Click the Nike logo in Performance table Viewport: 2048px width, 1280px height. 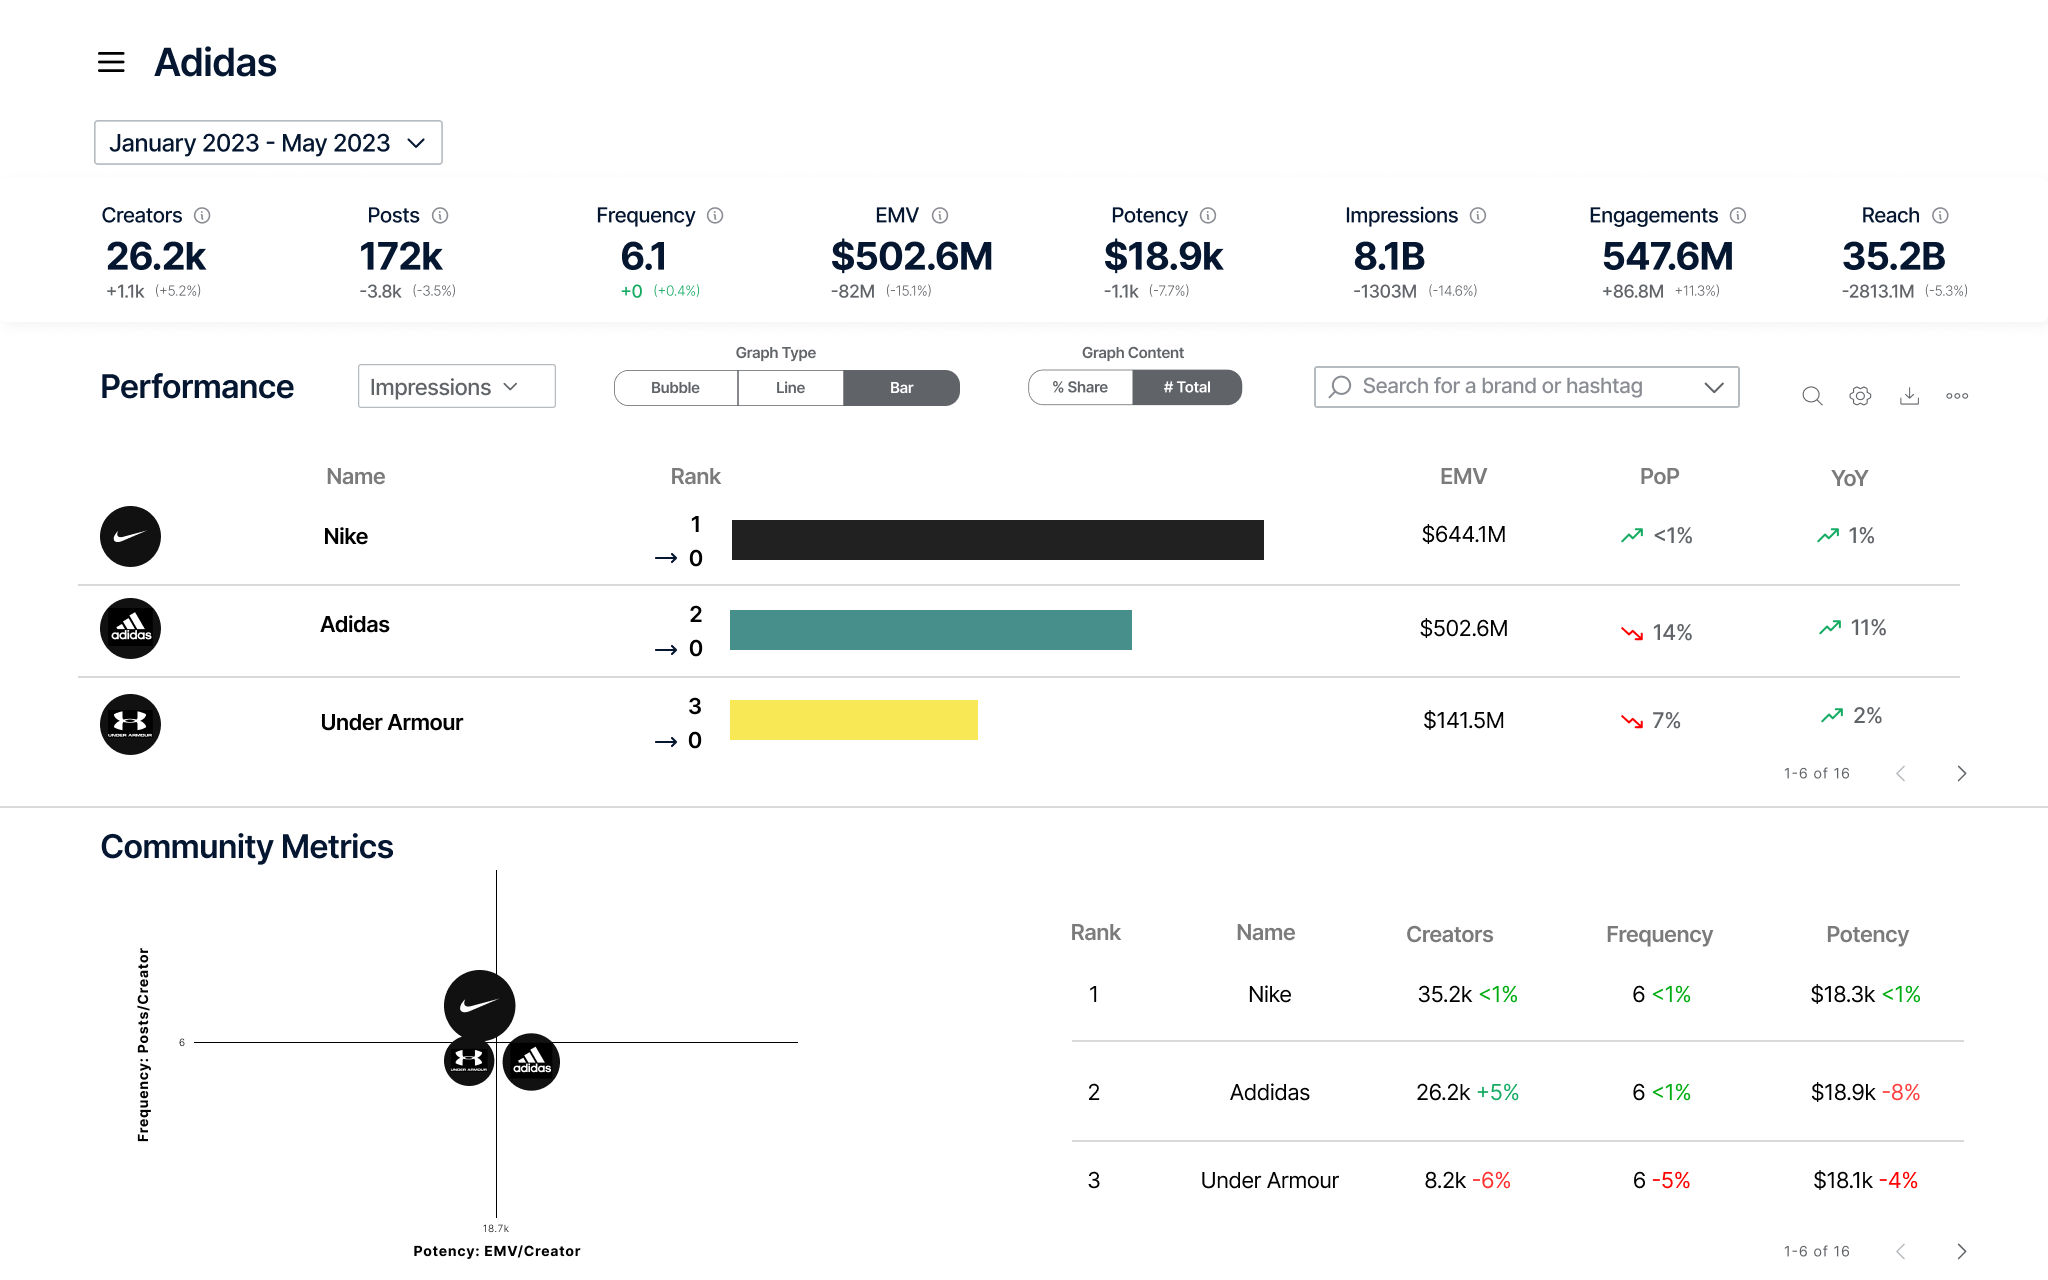(130, 536)
